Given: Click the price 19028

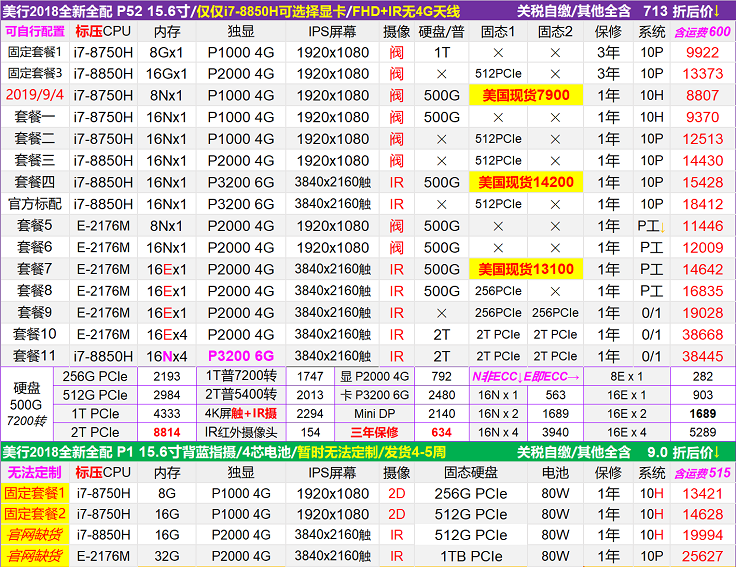Looking at the screenshot, I should pos(702,313).
